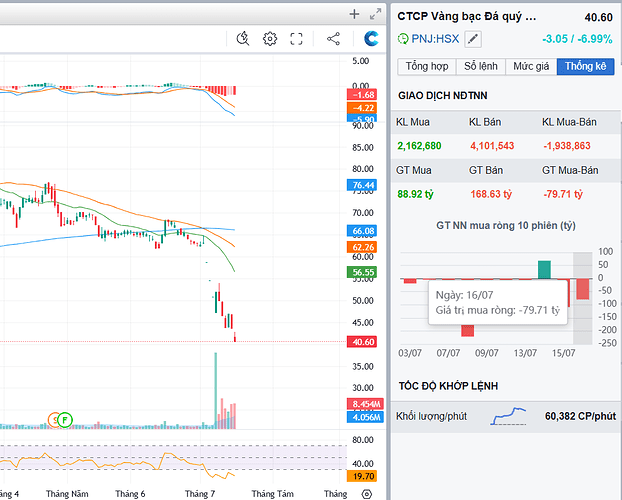This screenshot has height=500, width=622.
Task: Click the tallest green volume bar in July
Action: tap(216, 390)
